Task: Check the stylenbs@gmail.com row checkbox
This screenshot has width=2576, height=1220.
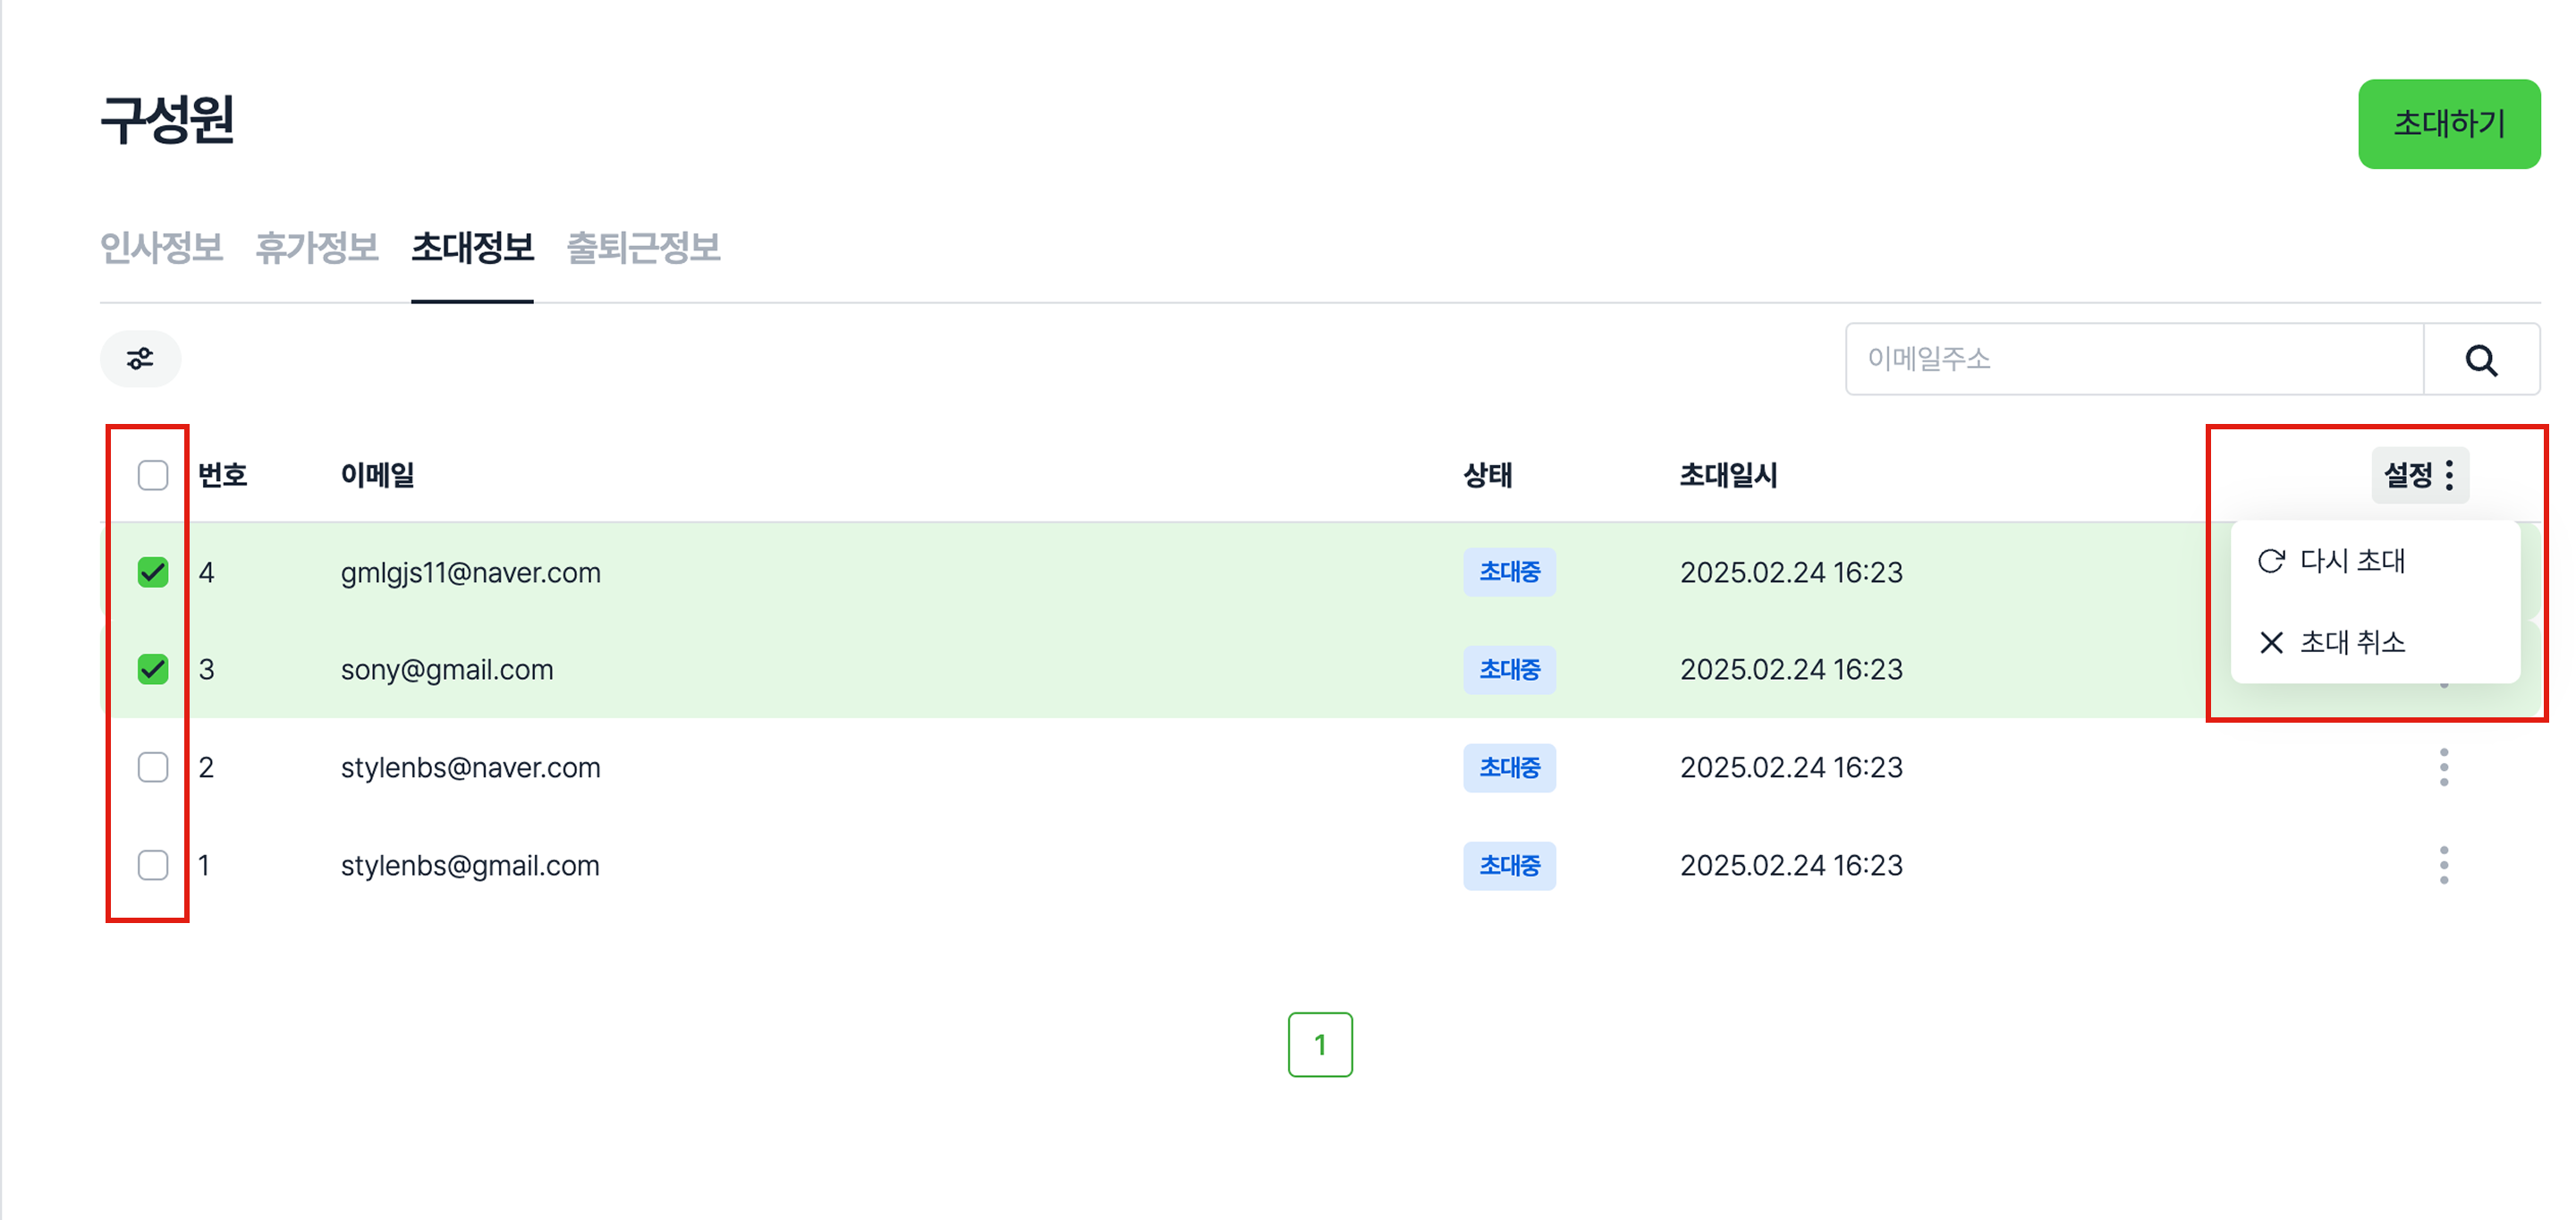Action: 153,865
